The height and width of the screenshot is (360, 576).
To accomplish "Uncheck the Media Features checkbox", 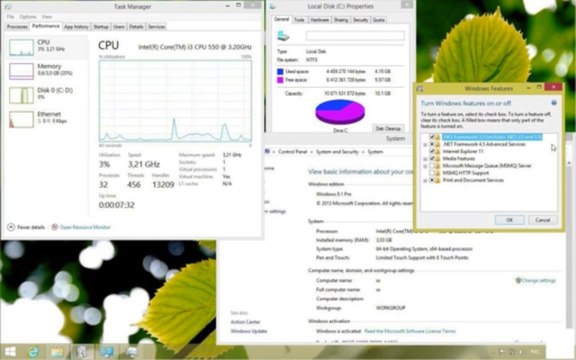I will (x=432, y=159).
